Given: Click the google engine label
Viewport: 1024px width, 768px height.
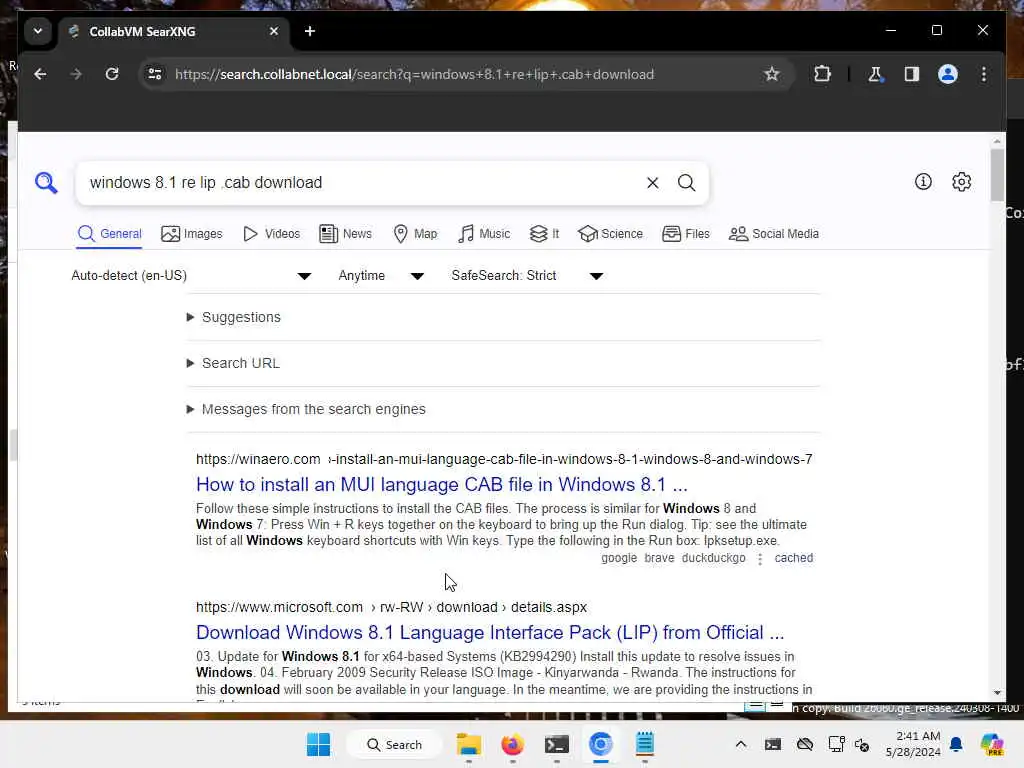Looking at the screenshot, I should (619, 558).
